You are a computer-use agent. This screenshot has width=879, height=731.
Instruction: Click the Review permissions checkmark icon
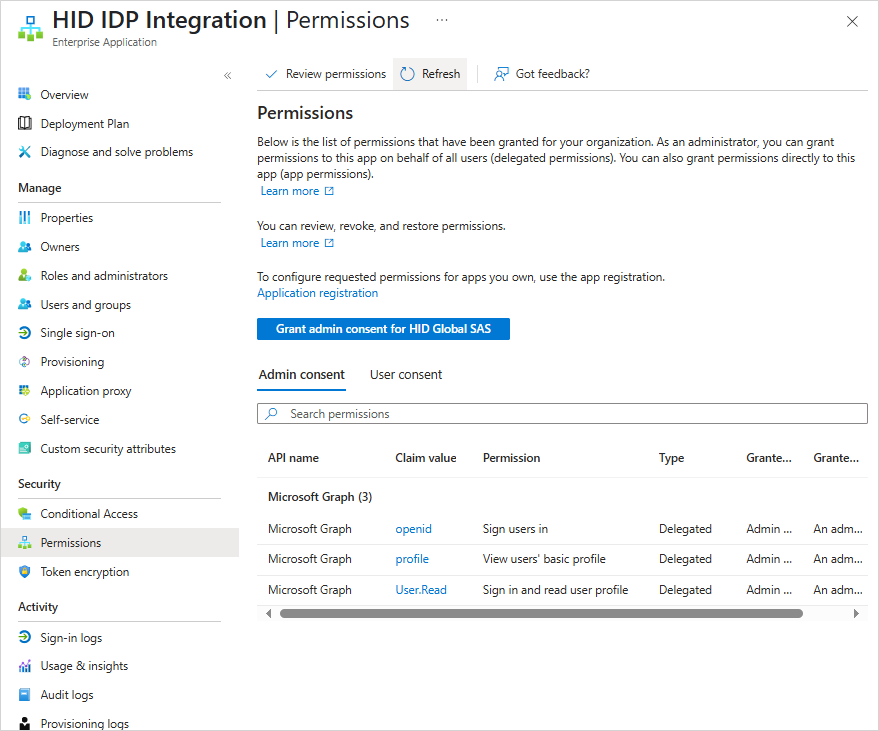pyautogui.click(x=271, y=74)
